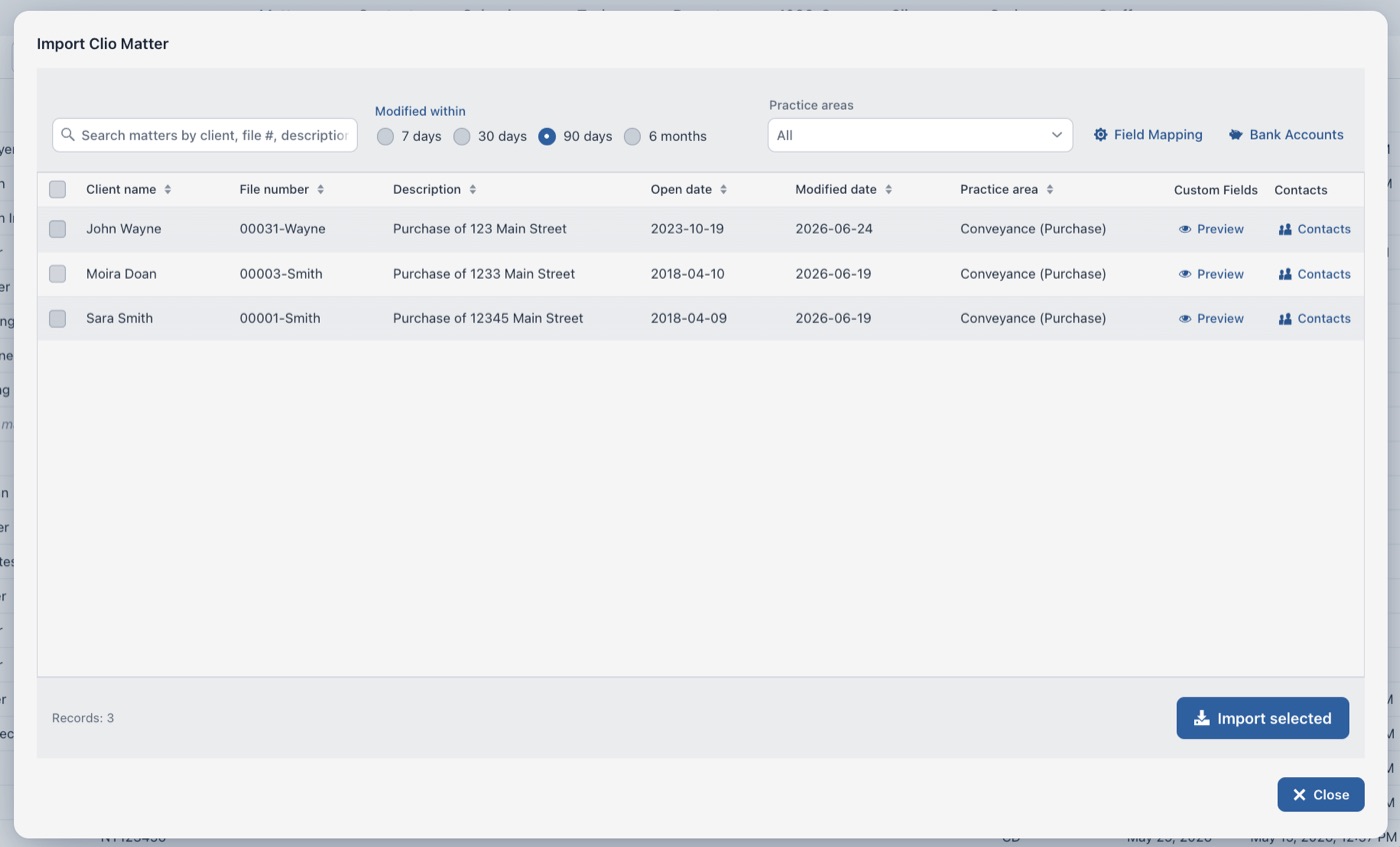Viewport: 1400px width, 847px height.
Task: Check the Moira Doan row checkbox
Action: pyautogui.click(x=57, y=274)
